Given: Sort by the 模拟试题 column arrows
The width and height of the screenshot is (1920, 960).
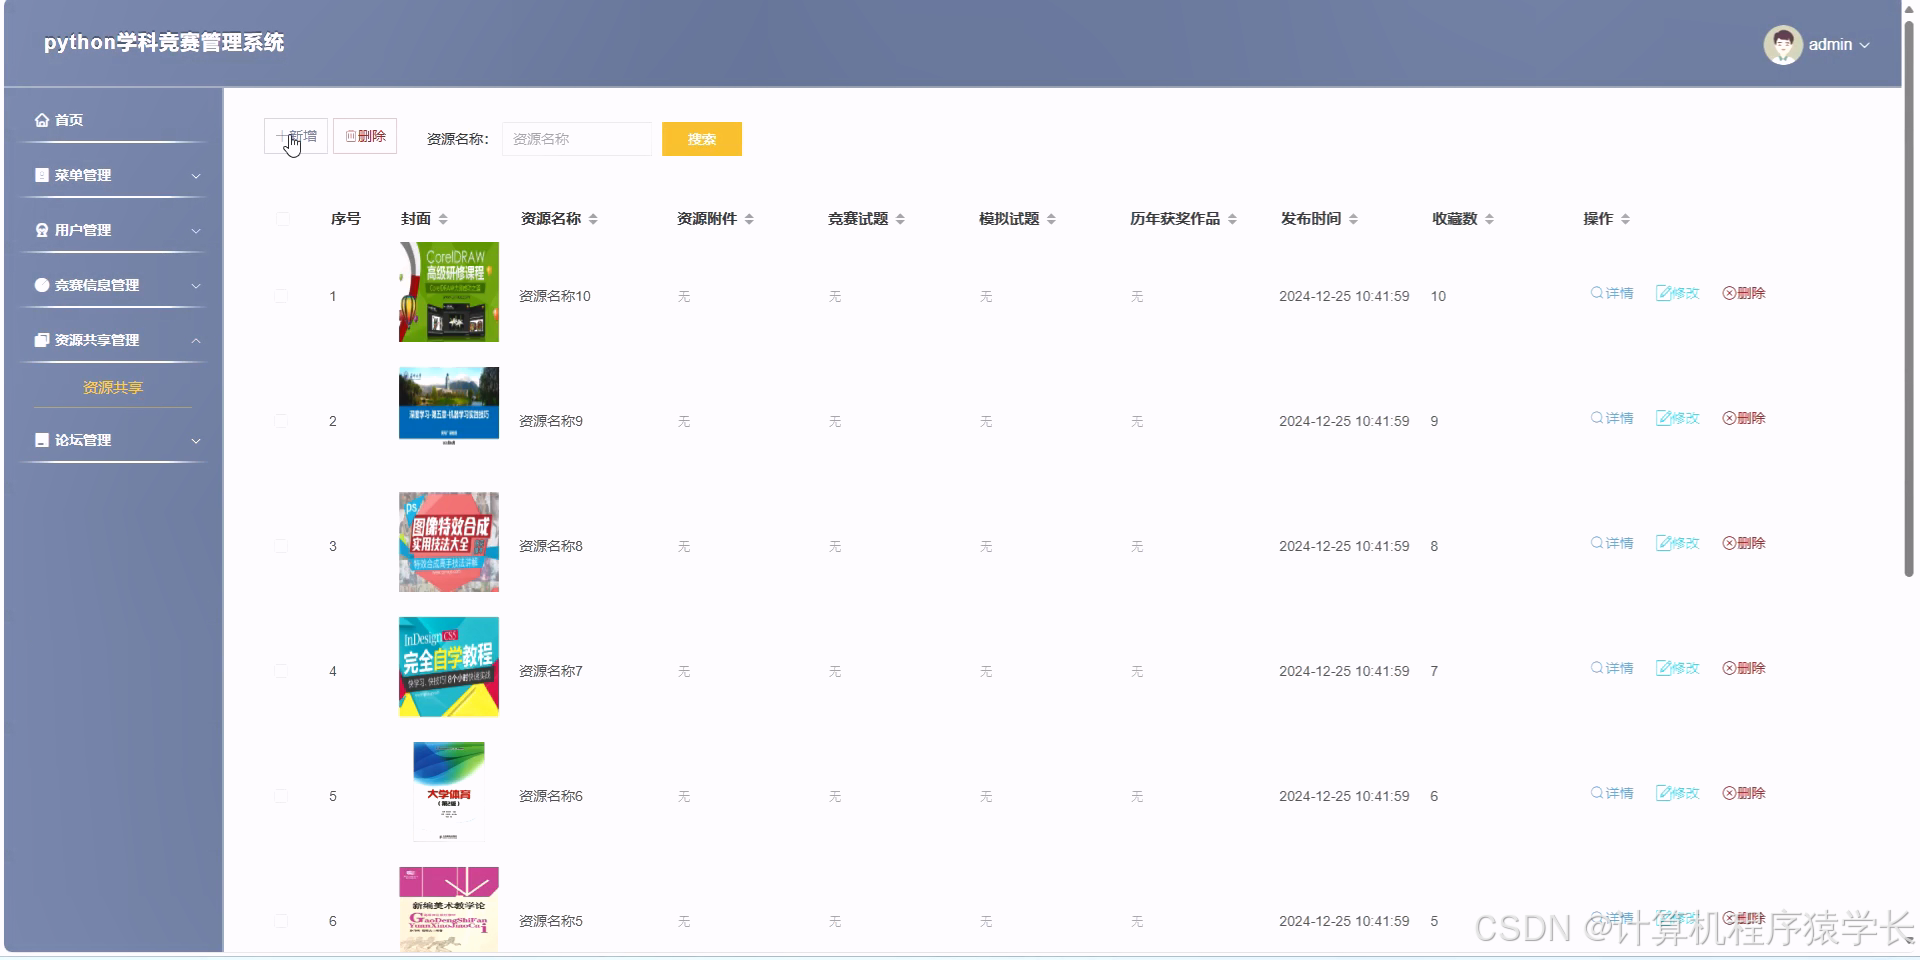Looking at the screenshot, I should [1051, 219].
